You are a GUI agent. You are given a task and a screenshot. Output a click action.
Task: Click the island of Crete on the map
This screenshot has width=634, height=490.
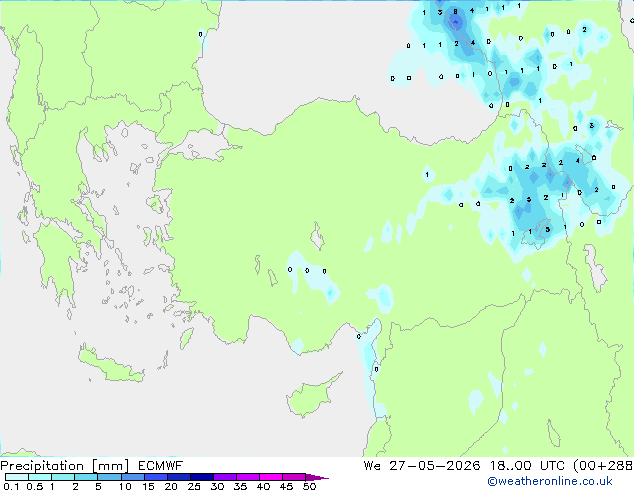(x=110, y=365)
